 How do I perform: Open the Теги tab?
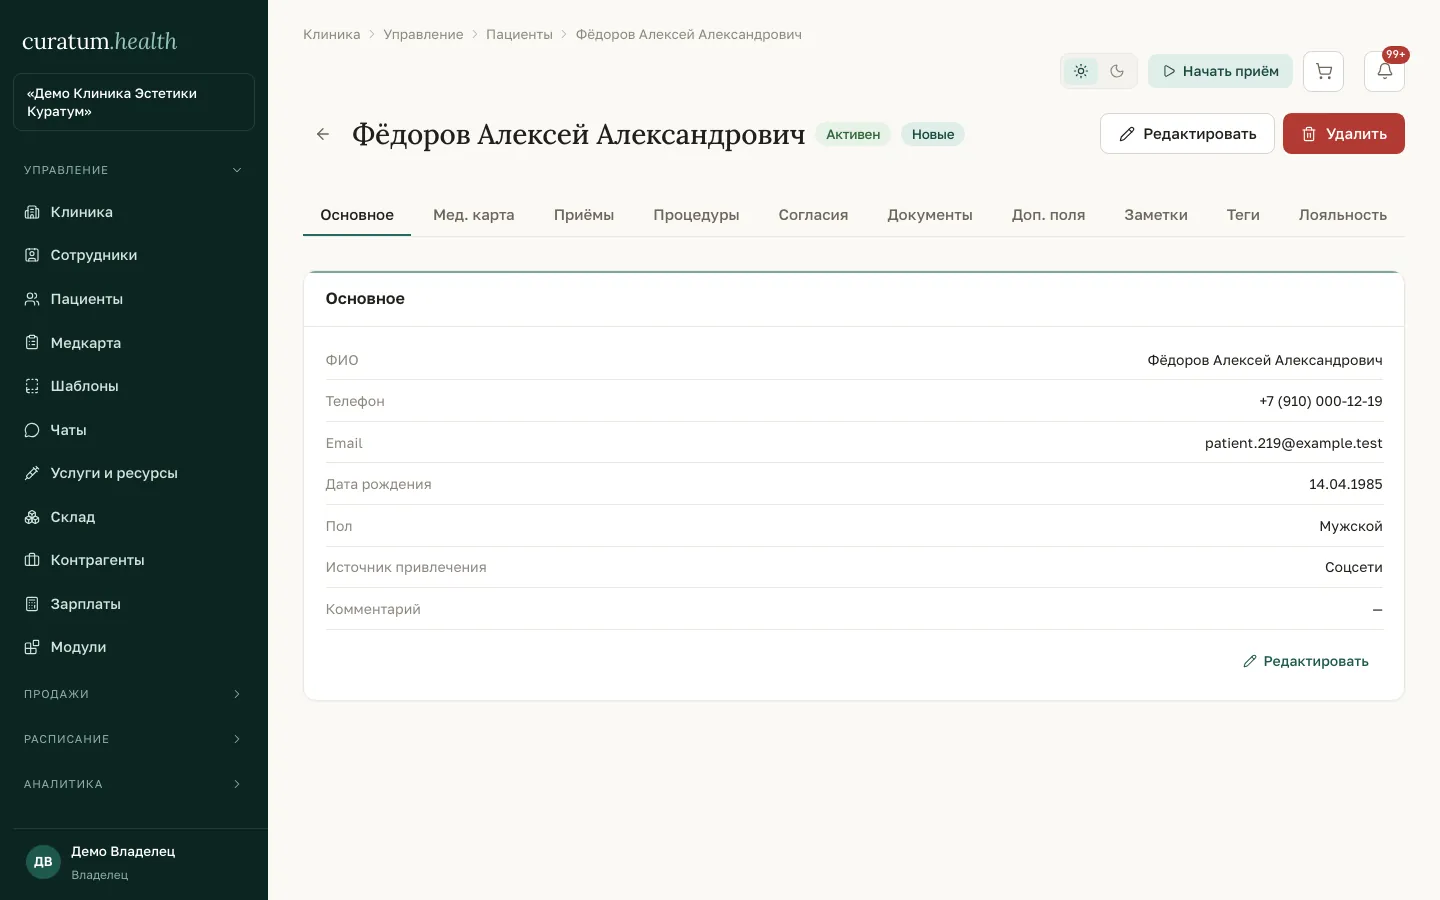1243,215
